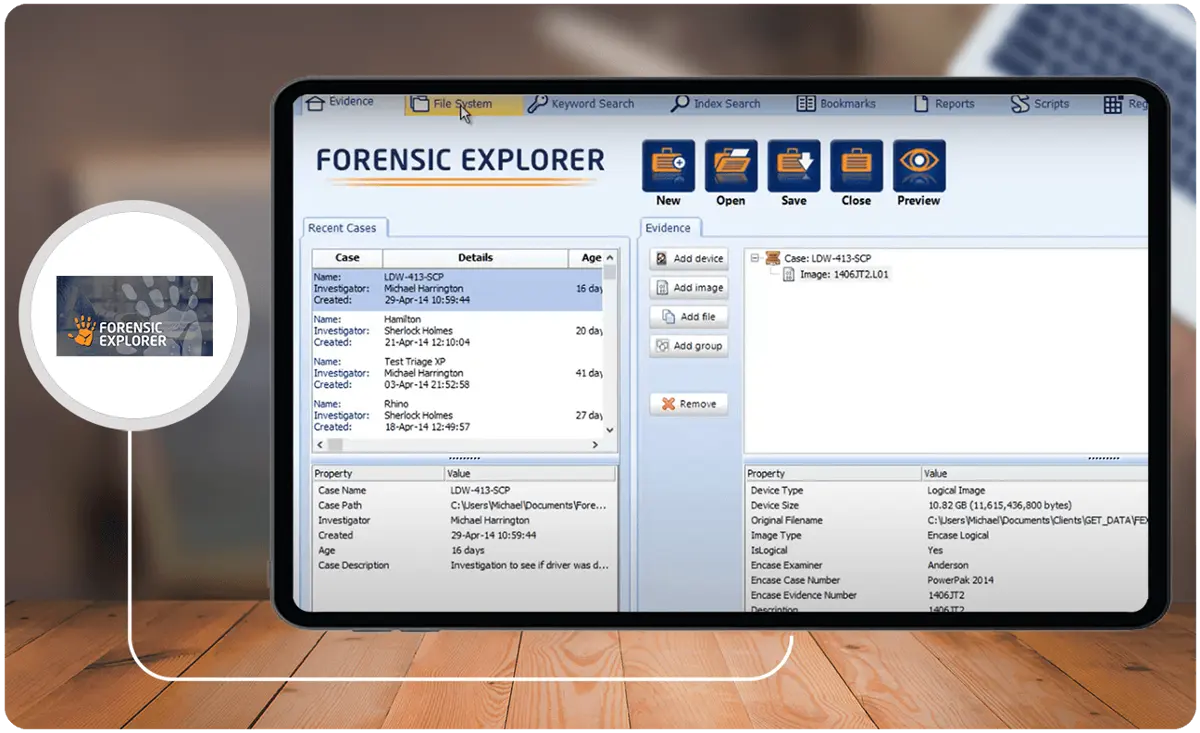Click the Remove button
Viewport: 1200px width, 733px height.
point(689,404)
